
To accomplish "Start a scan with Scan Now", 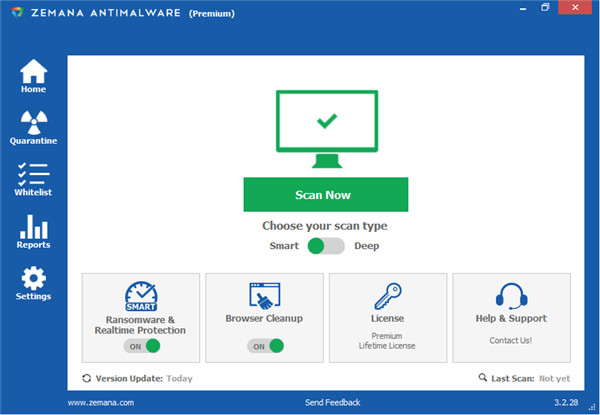I will point(326,194).
